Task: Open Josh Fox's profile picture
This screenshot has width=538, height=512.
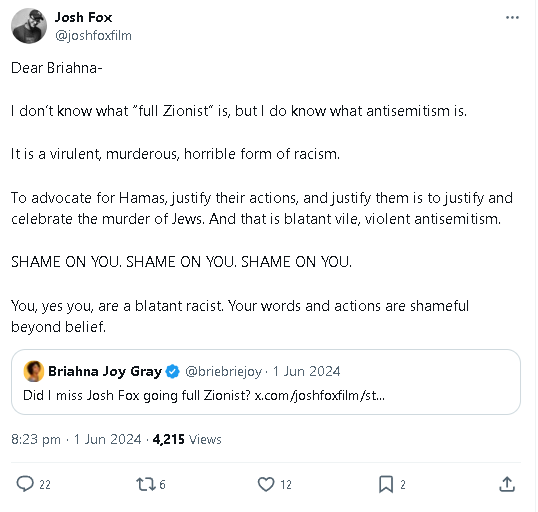Action: [29, 26]
